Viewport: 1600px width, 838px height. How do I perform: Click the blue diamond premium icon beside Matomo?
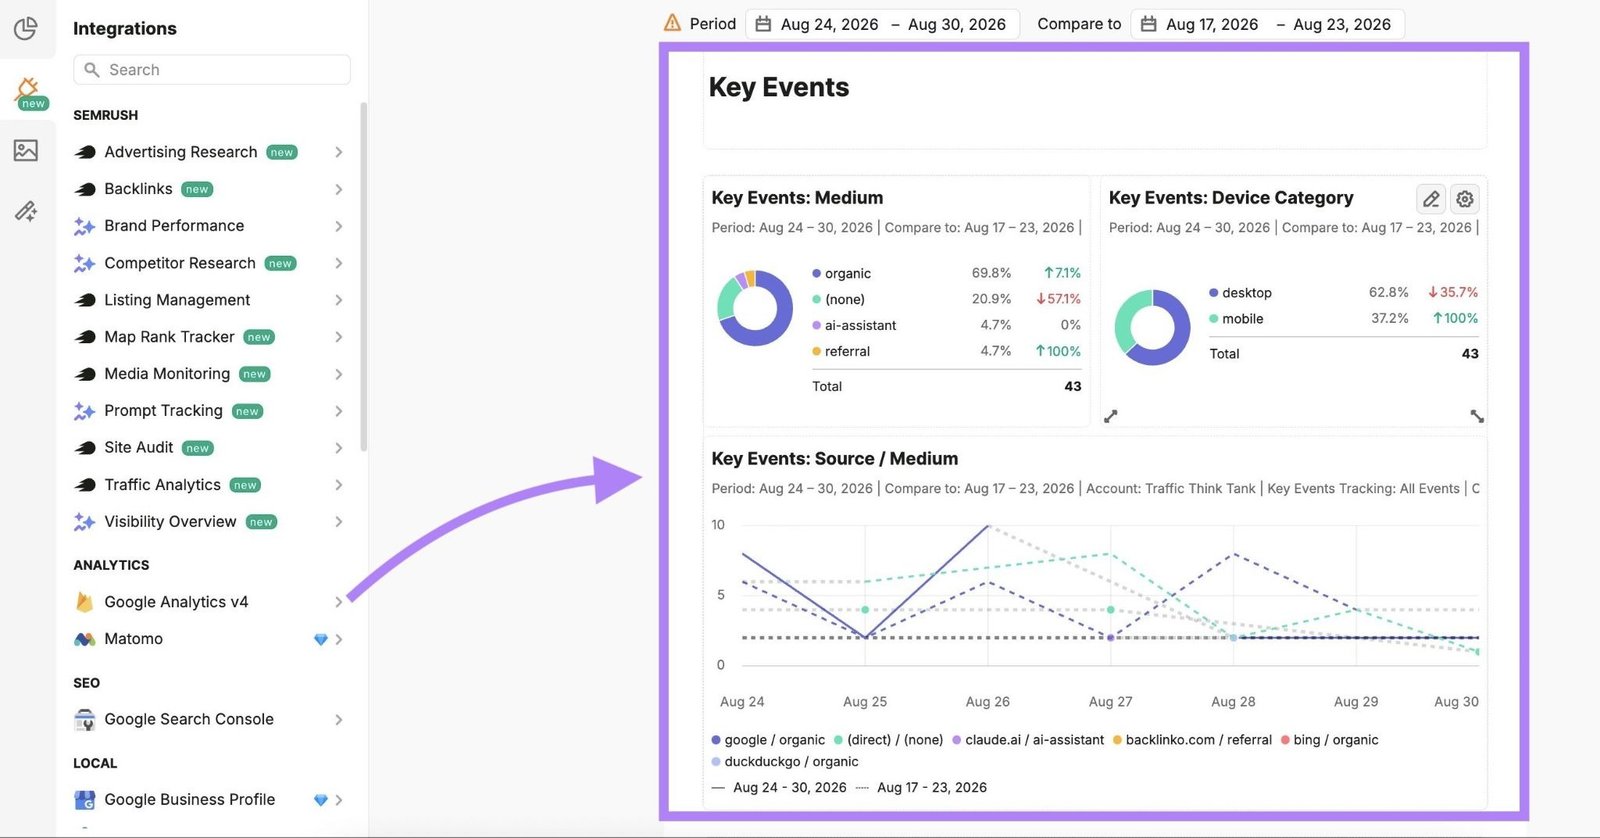321,639
